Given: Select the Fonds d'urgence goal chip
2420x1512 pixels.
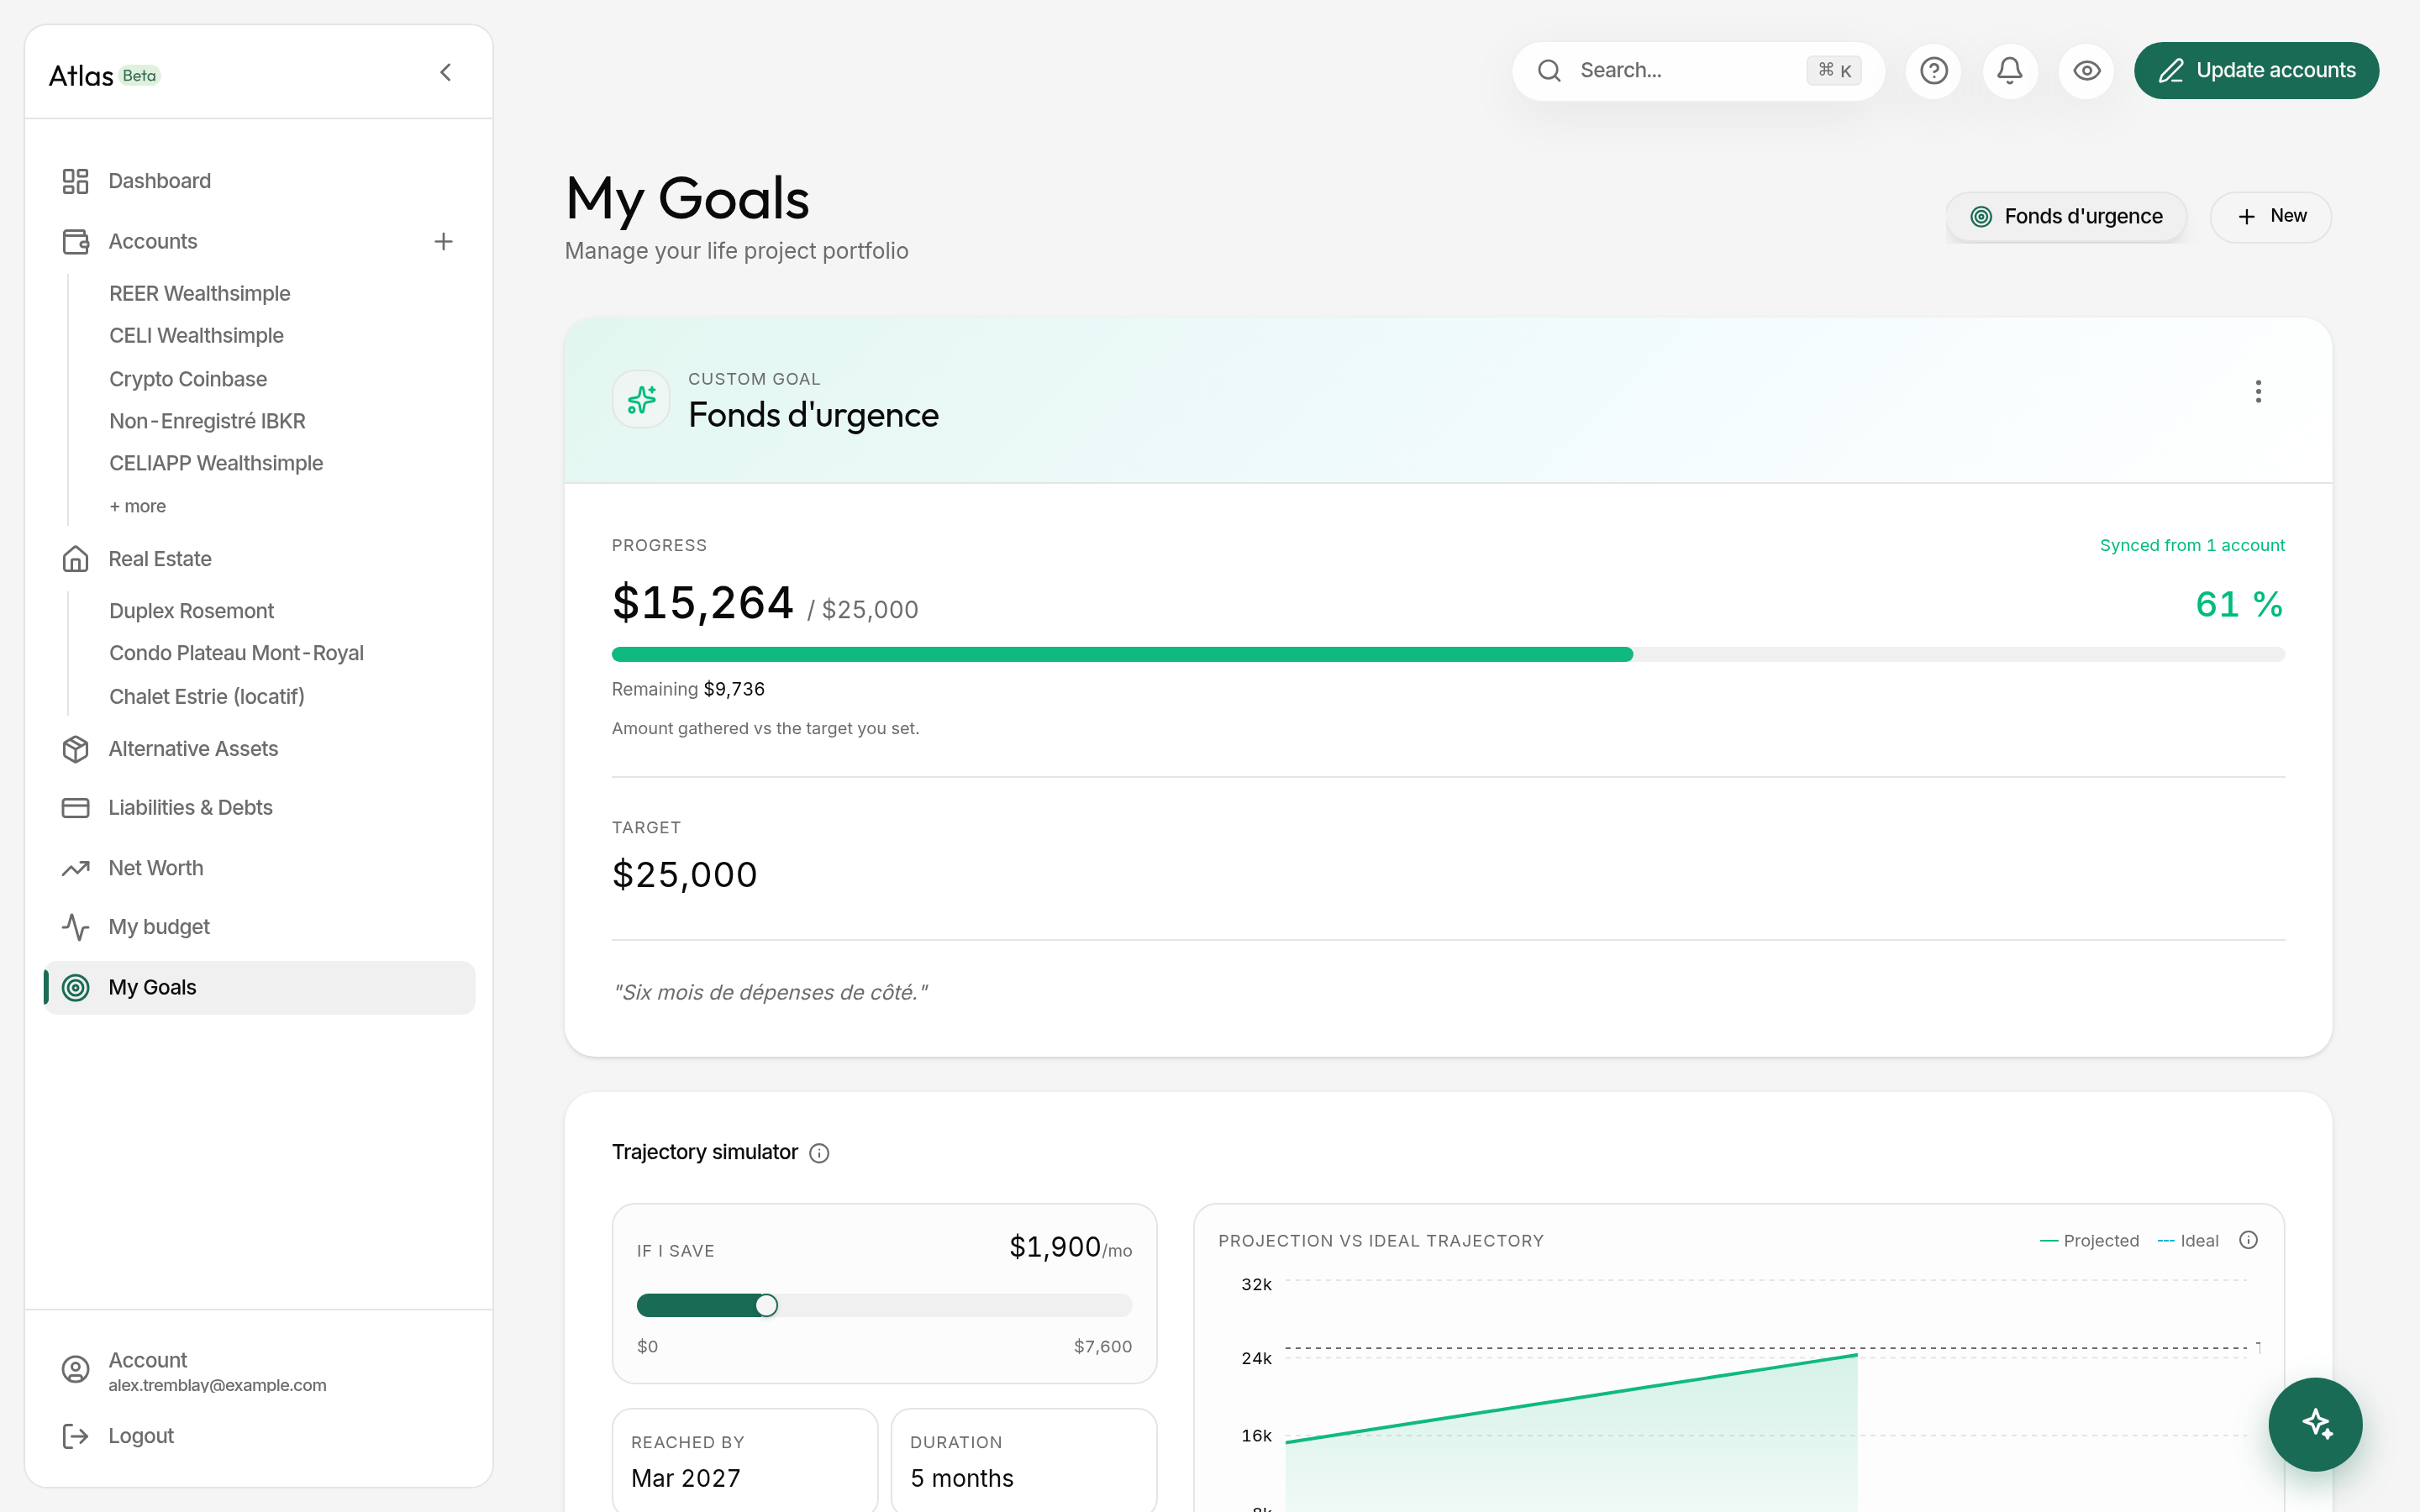Looking at the screenshot, I should point(2066,216).
